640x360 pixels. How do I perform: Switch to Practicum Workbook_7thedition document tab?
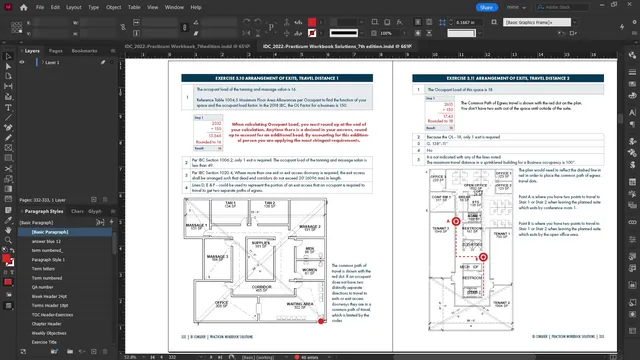[x=187, y=47]
